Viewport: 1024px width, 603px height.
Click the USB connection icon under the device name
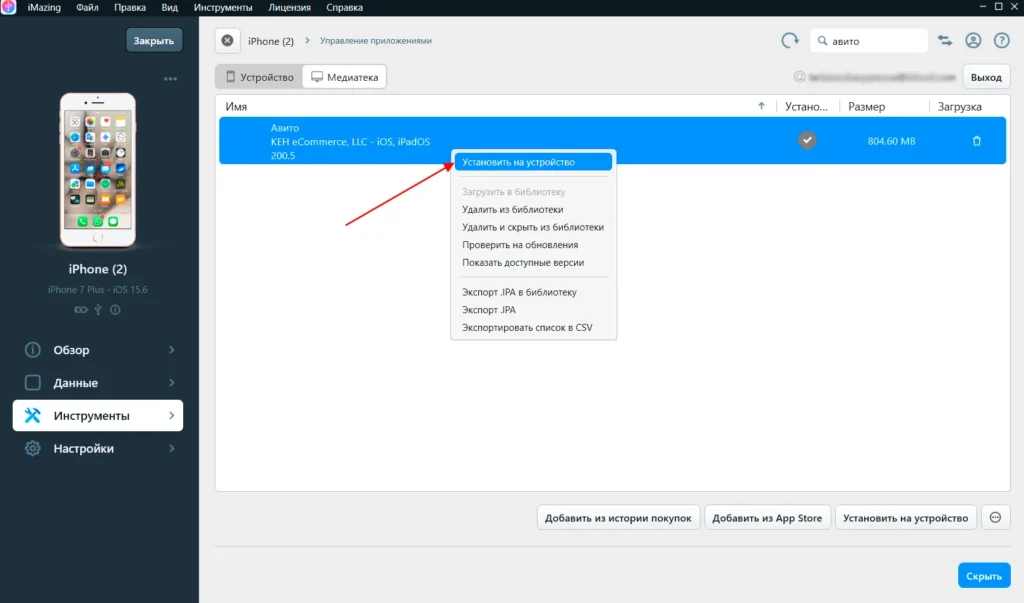pos(98,310)
